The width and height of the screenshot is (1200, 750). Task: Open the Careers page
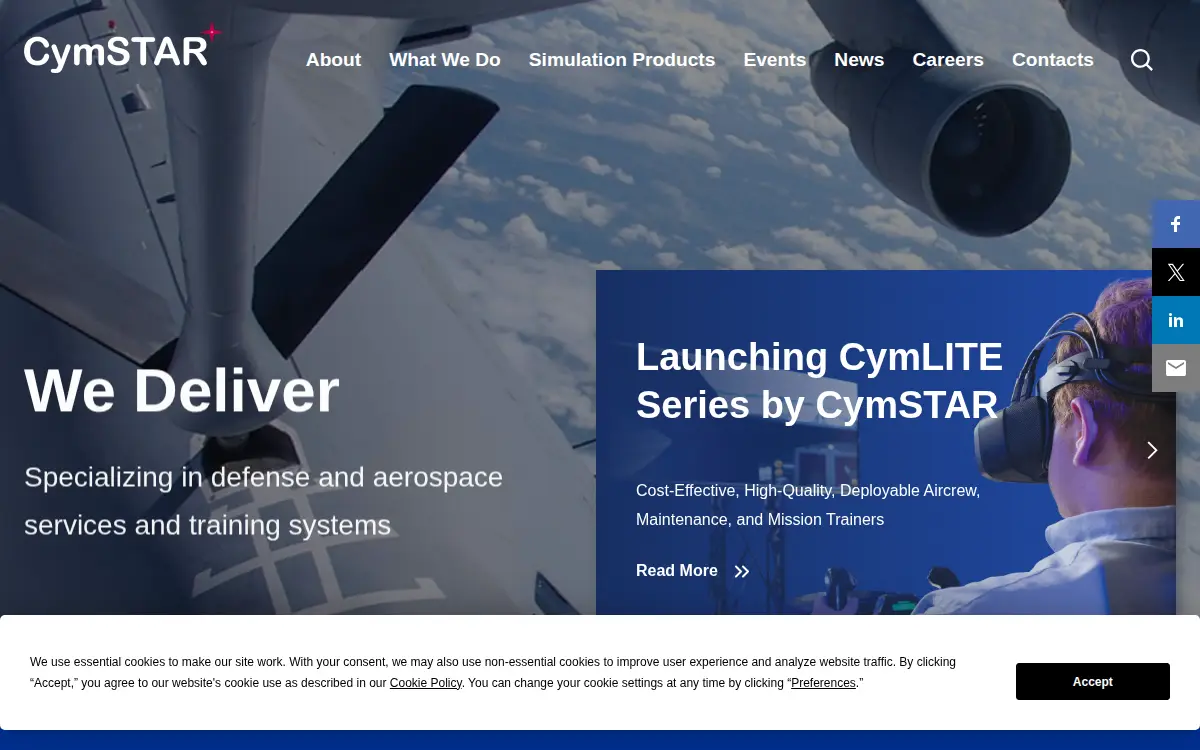(x=948, y=60)
